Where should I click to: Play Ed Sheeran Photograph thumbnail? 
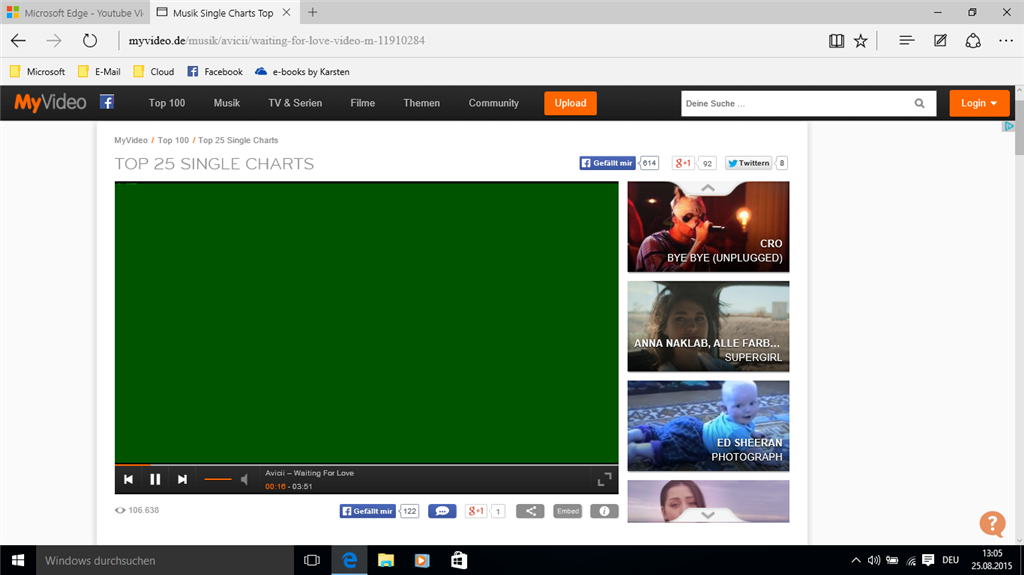[708, 426]
